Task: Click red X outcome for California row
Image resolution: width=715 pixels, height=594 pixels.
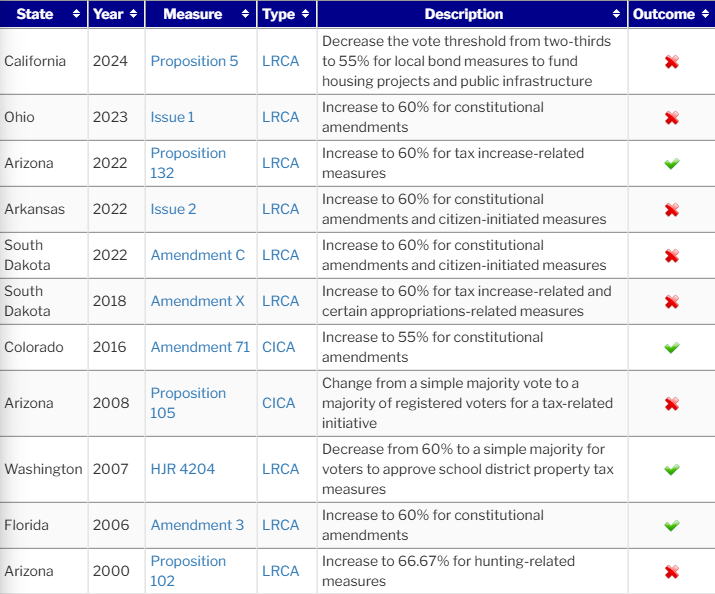Action: 671,62
